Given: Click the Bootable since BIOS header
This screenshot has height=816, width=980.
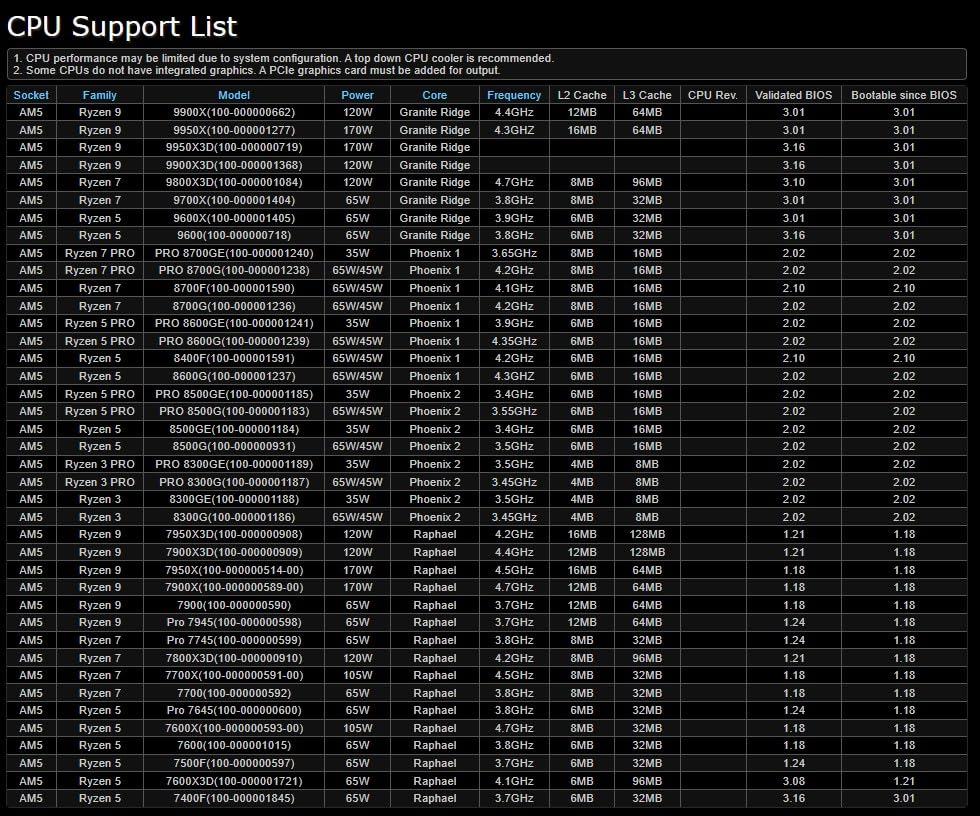Looking at the screenshot, I should click(x=903, y=95).
